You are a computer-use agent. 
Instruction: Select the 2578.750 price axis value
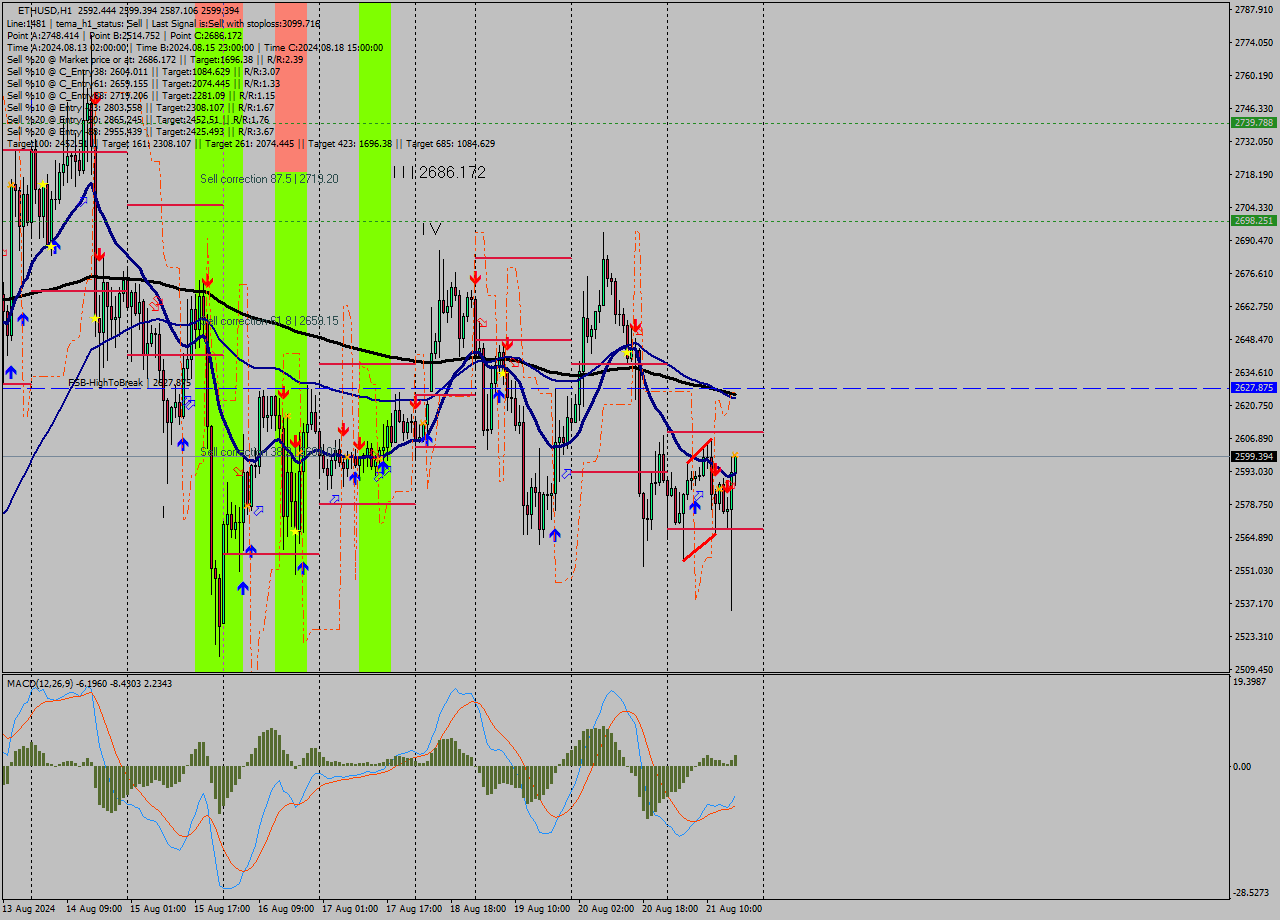click(x=1254, y=504)
